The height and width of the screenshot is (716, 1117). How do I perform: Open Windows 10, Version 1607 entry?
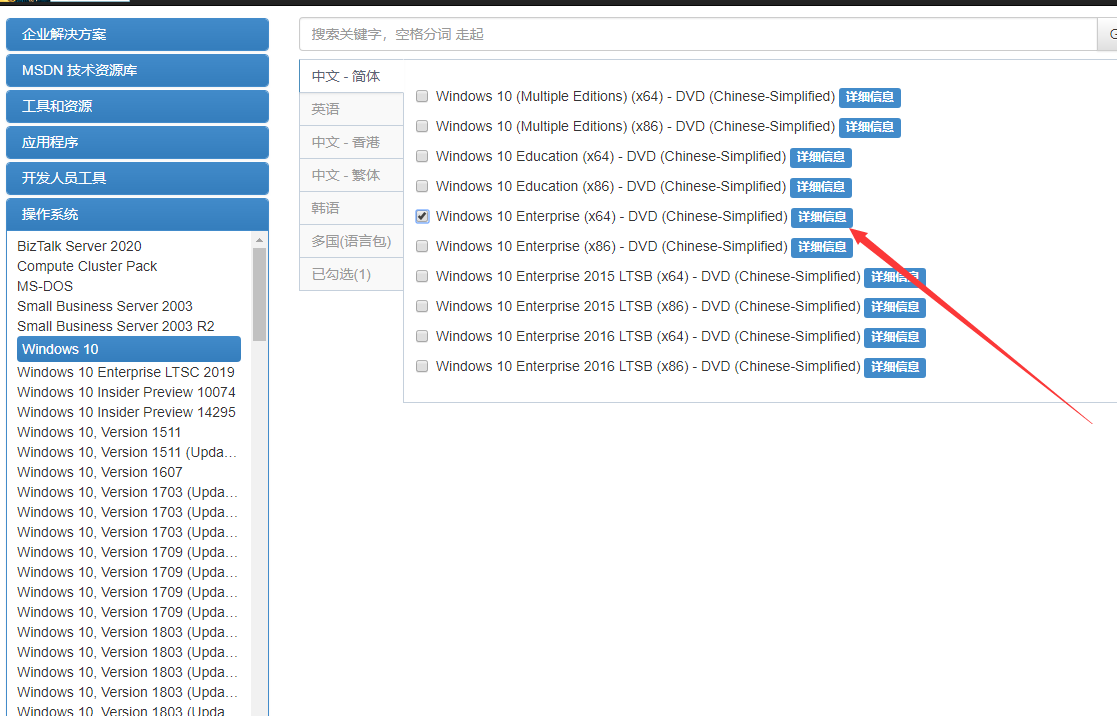tap(100, 472)
